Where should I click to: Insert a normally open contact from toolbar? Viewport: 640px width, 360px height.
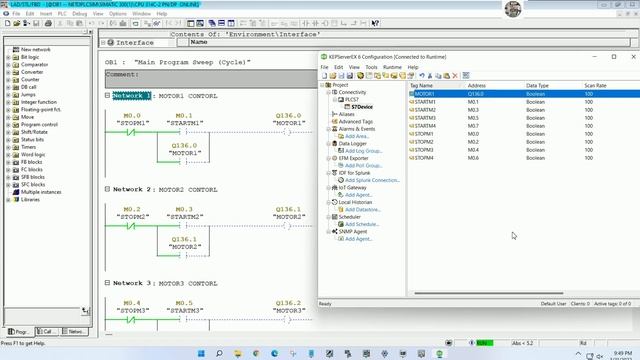click(x=306, y=23)
